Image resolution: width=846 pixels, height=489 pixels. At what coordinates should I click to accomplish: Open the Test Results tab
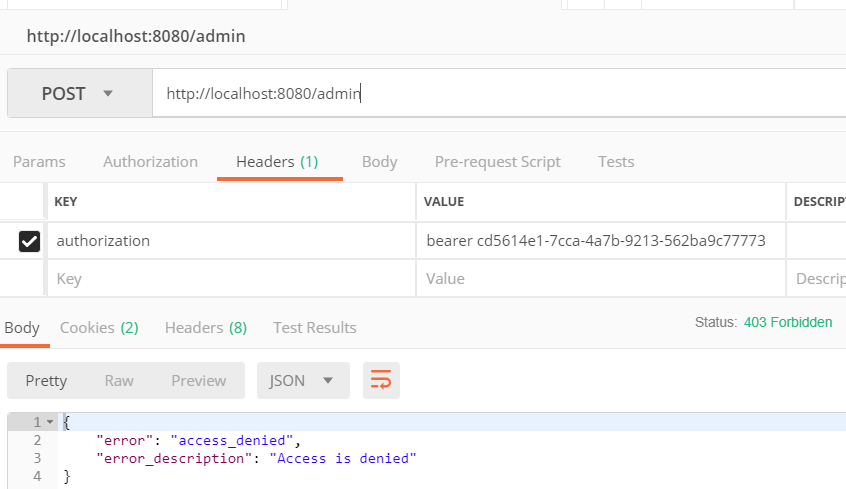(x=314, y=327)
